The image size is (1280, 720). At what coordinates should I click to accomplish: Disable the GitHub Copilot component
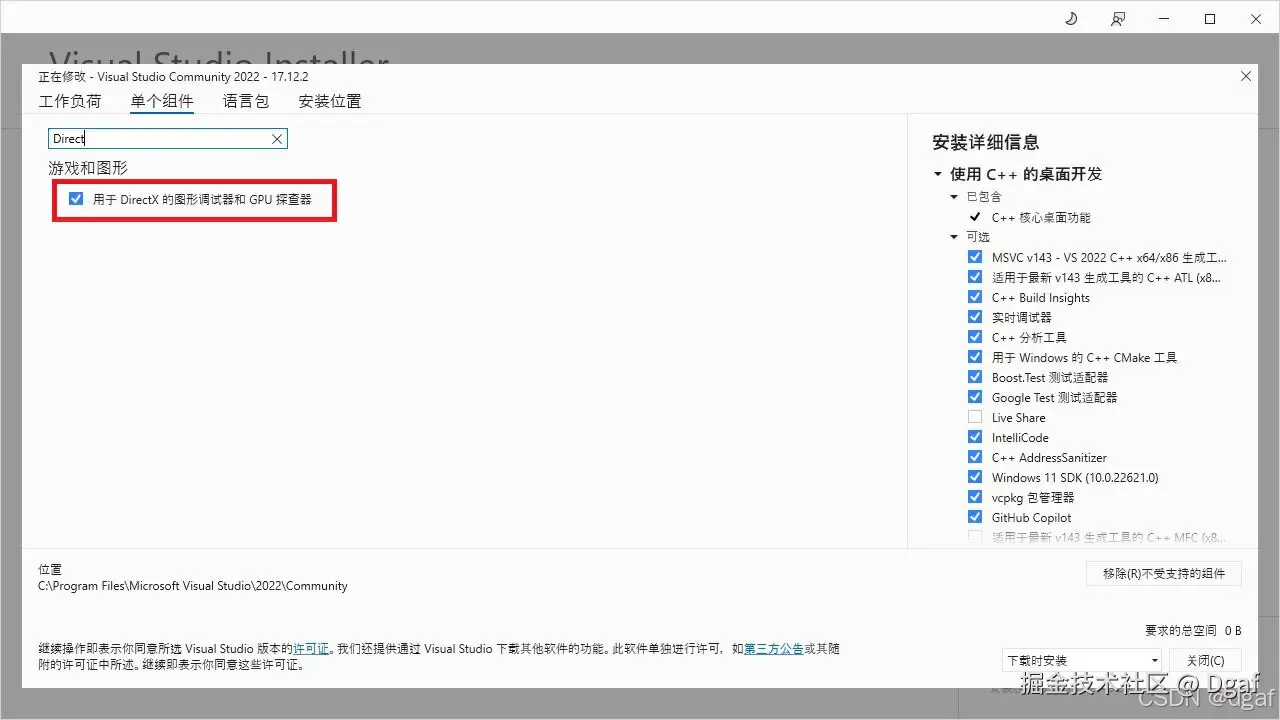(x=975, y=516)
